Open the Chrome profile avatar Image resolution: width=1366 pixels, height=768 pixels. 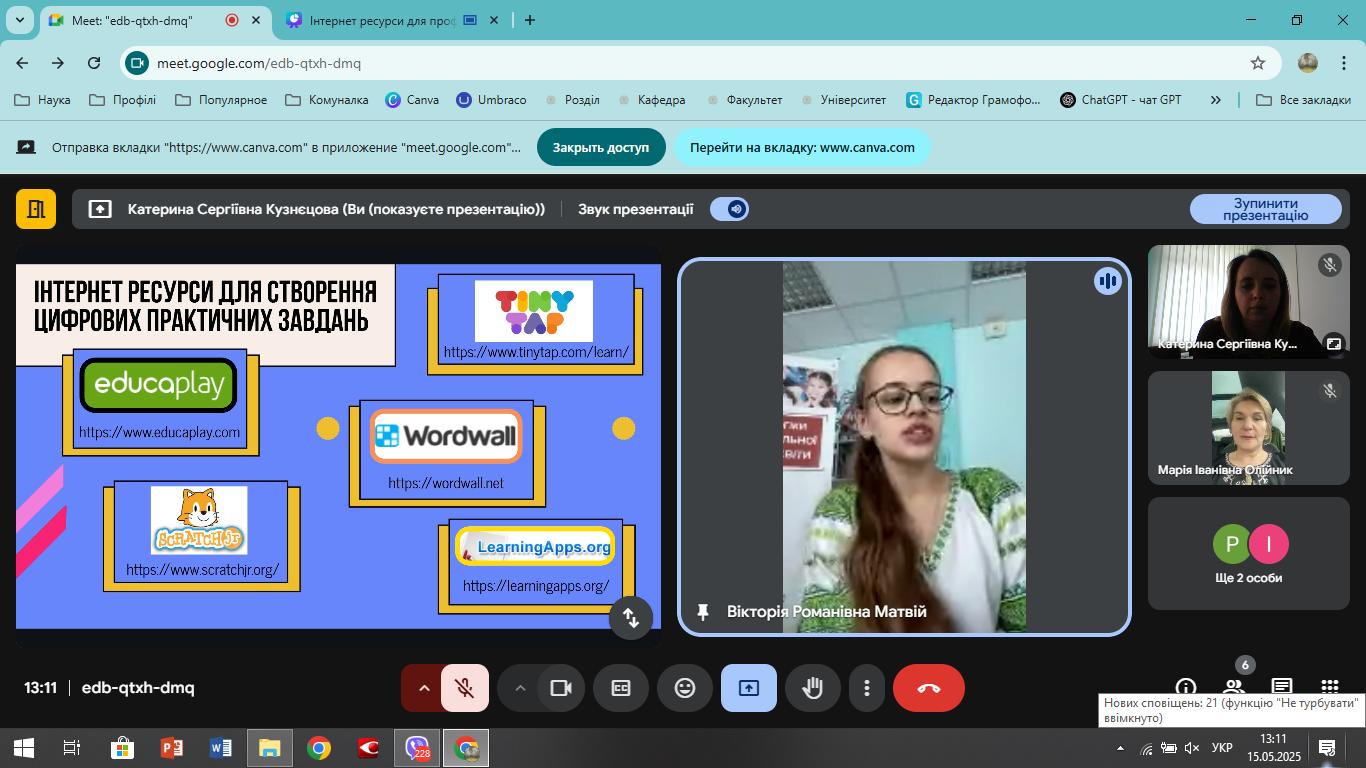1308,63
